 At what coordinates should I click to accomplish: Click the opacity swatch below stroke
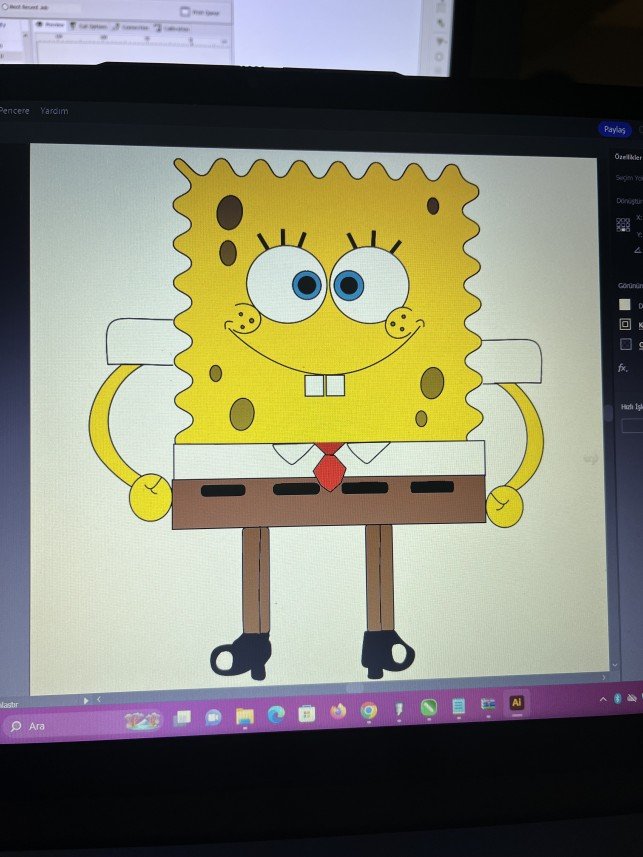(x=625, y=344)
